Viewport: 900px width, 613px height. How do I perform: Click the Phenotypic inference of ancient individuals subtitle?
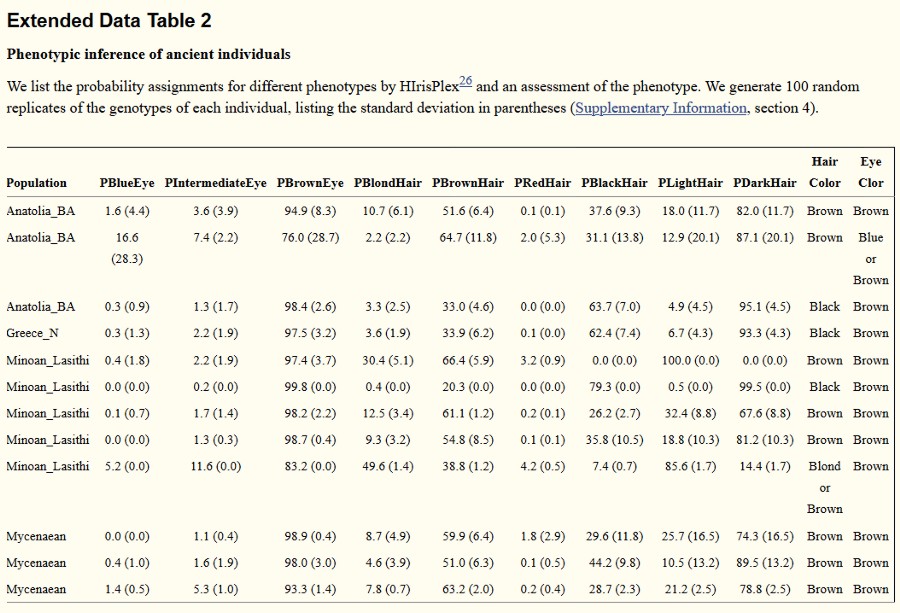tap(148, 54)
